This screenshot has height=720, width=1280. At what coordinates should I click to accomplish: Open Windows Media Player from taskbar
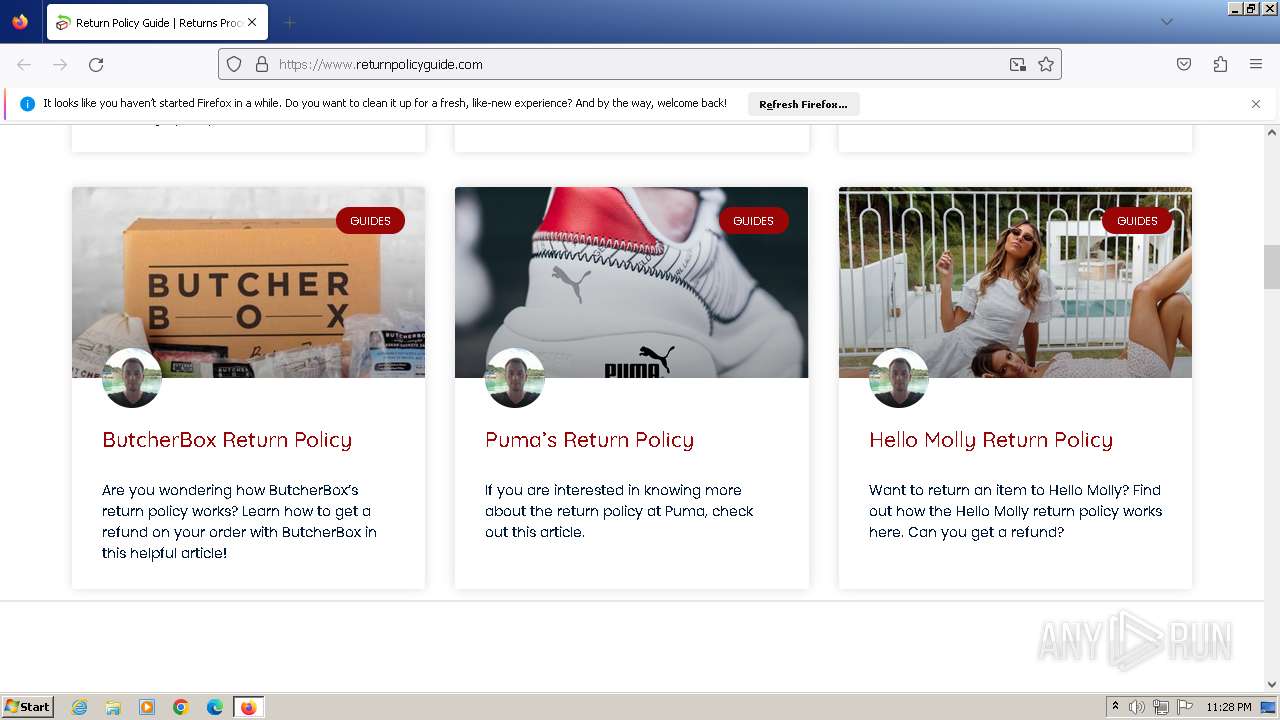click(x=147, y=707)
